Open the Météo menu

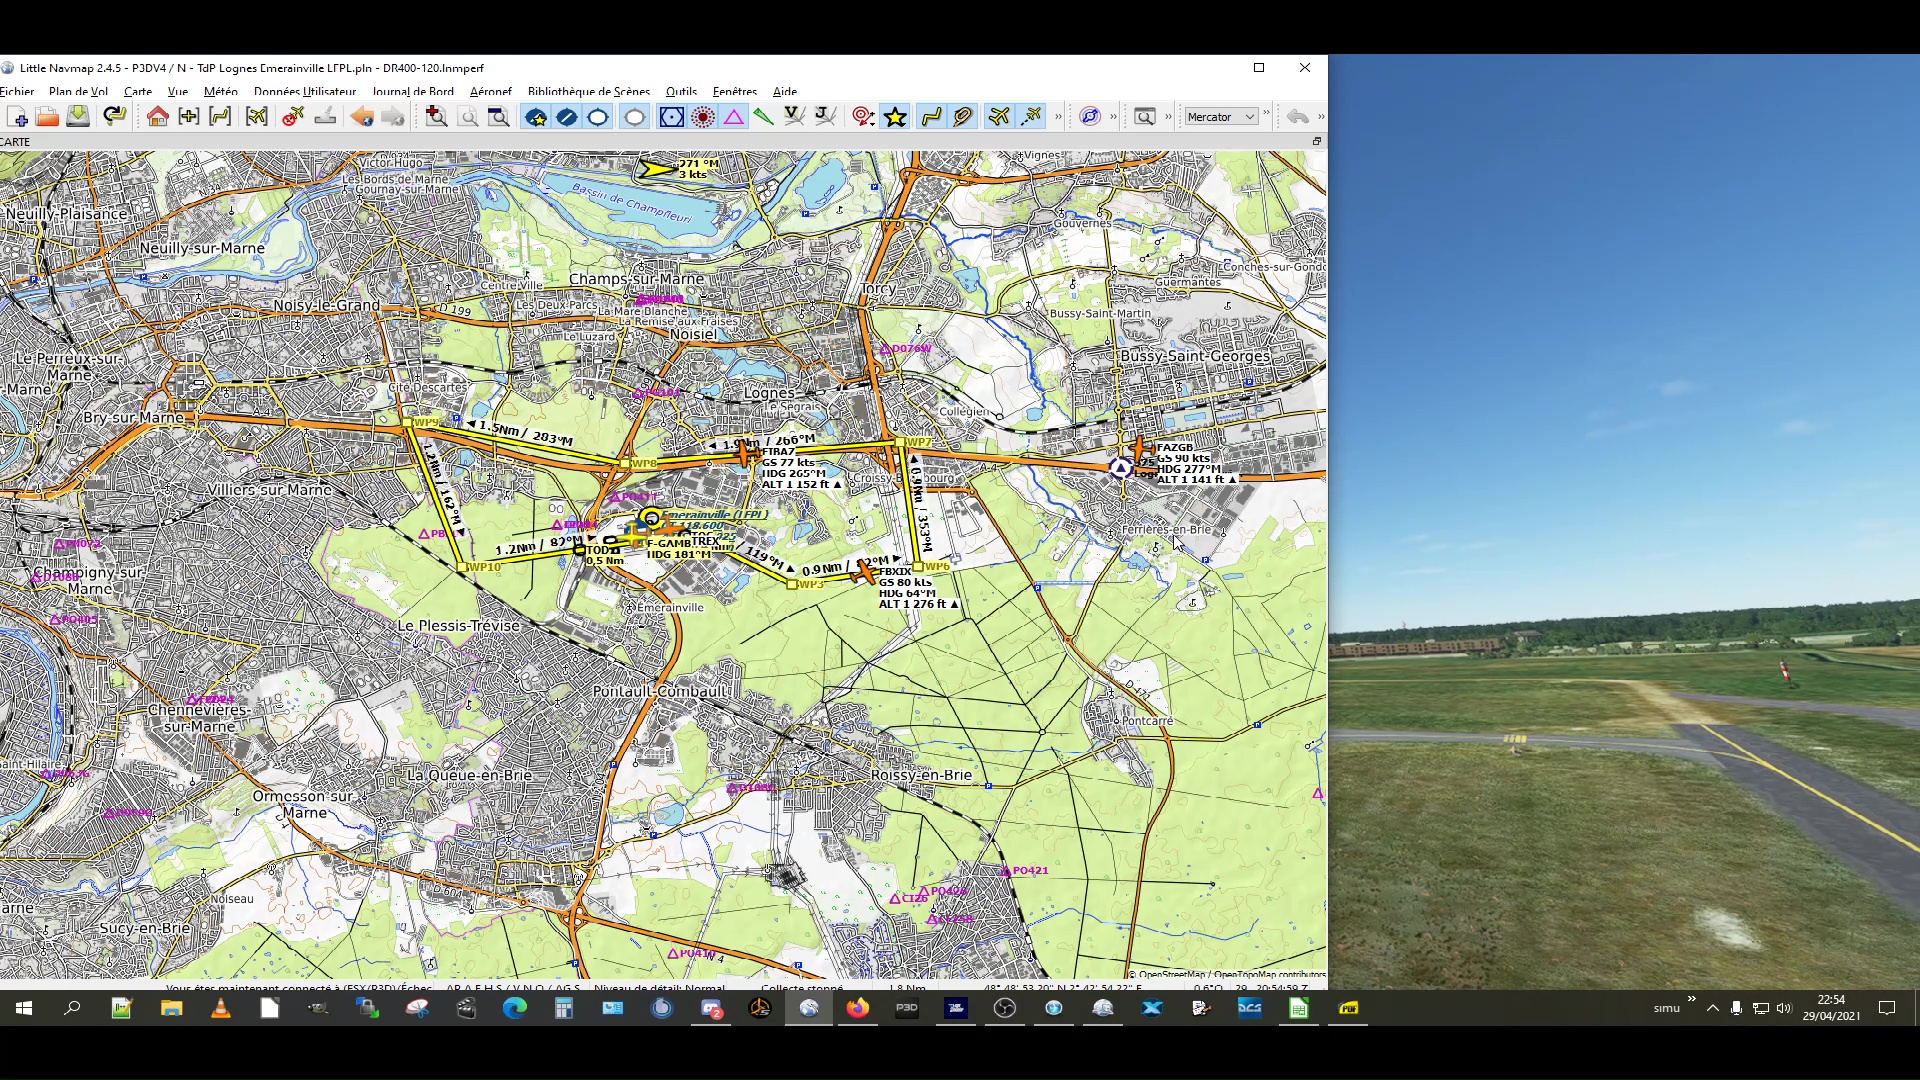click(220, 91)
